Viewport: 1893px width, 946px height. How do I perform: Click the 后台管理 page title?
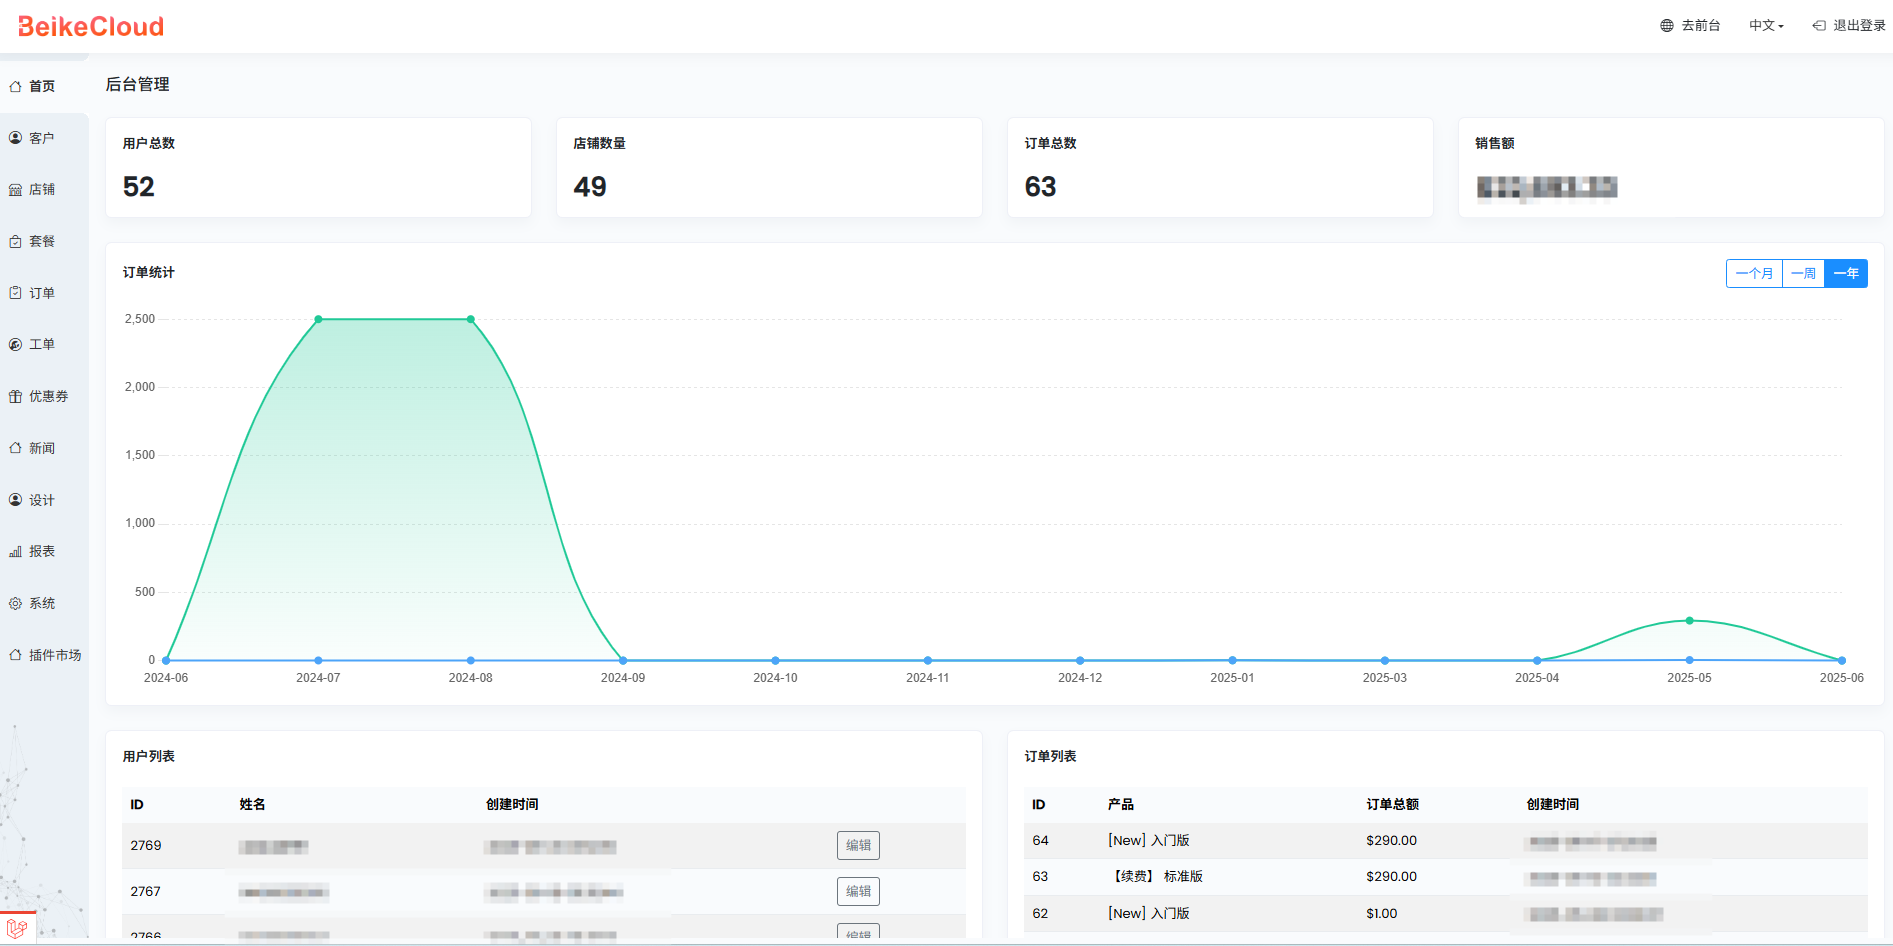138,85
